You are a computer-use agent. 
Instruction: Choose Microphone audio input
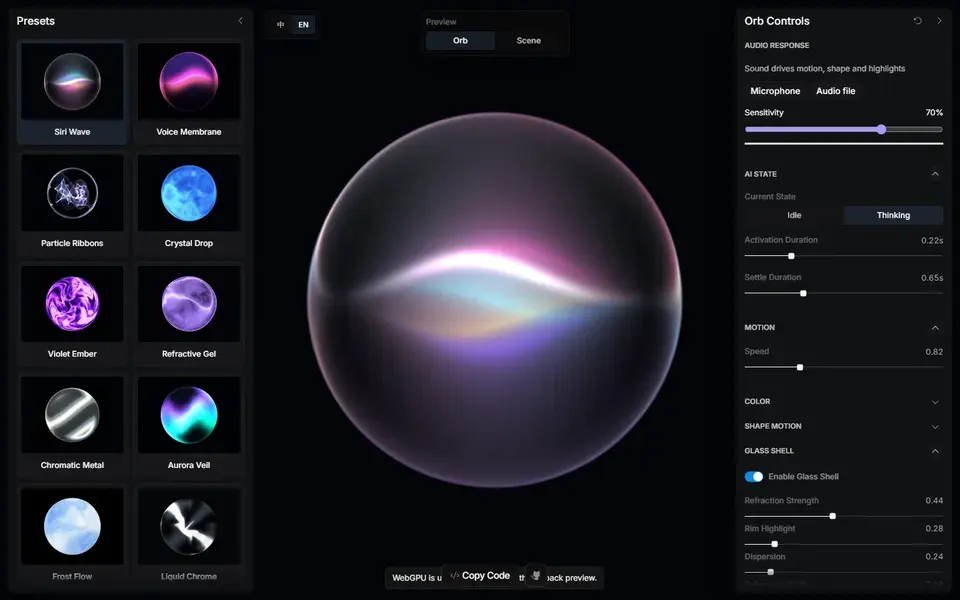coord(775,91)
